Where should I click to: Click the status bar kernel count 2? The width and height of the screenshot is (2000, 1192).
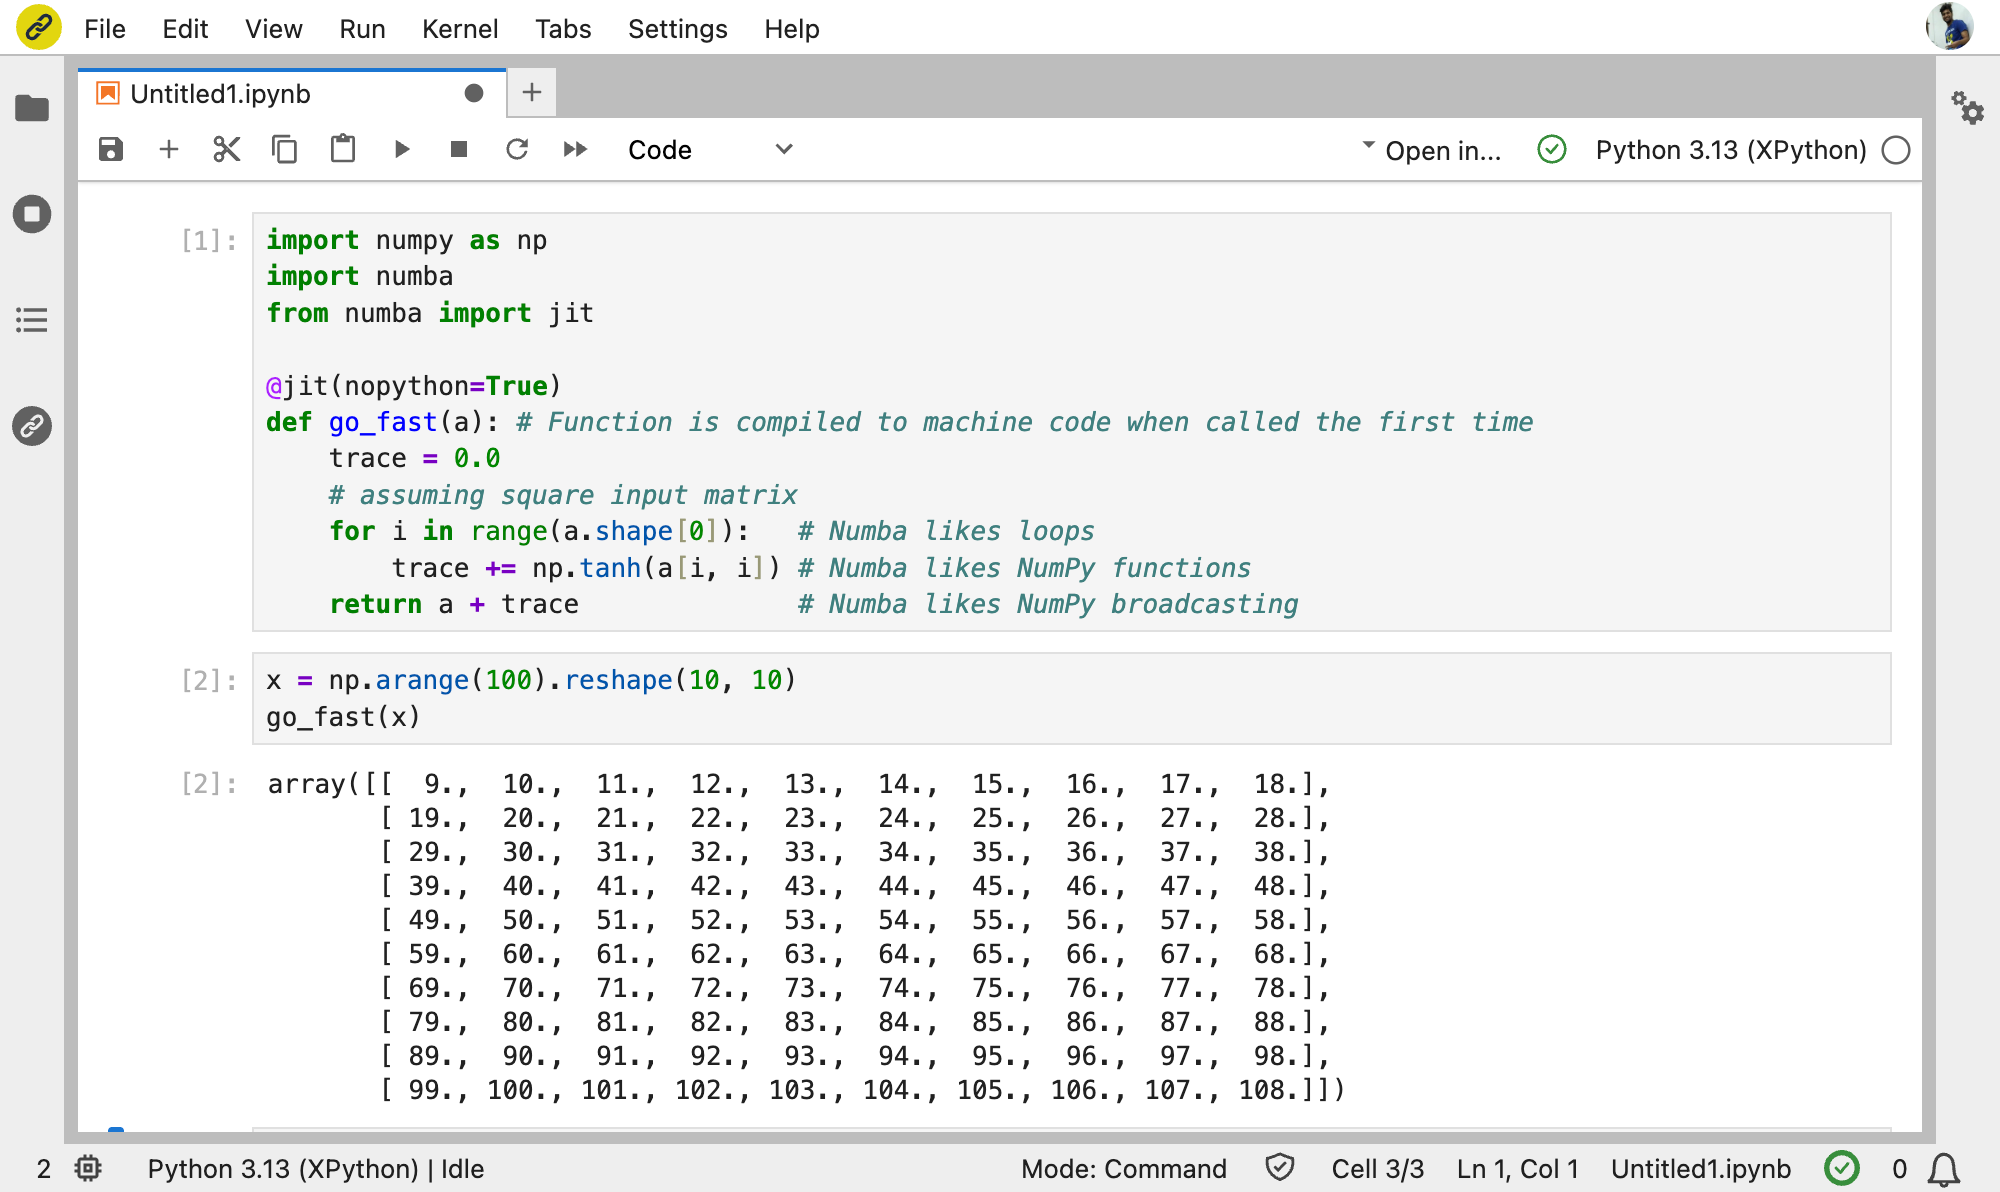44,1169
